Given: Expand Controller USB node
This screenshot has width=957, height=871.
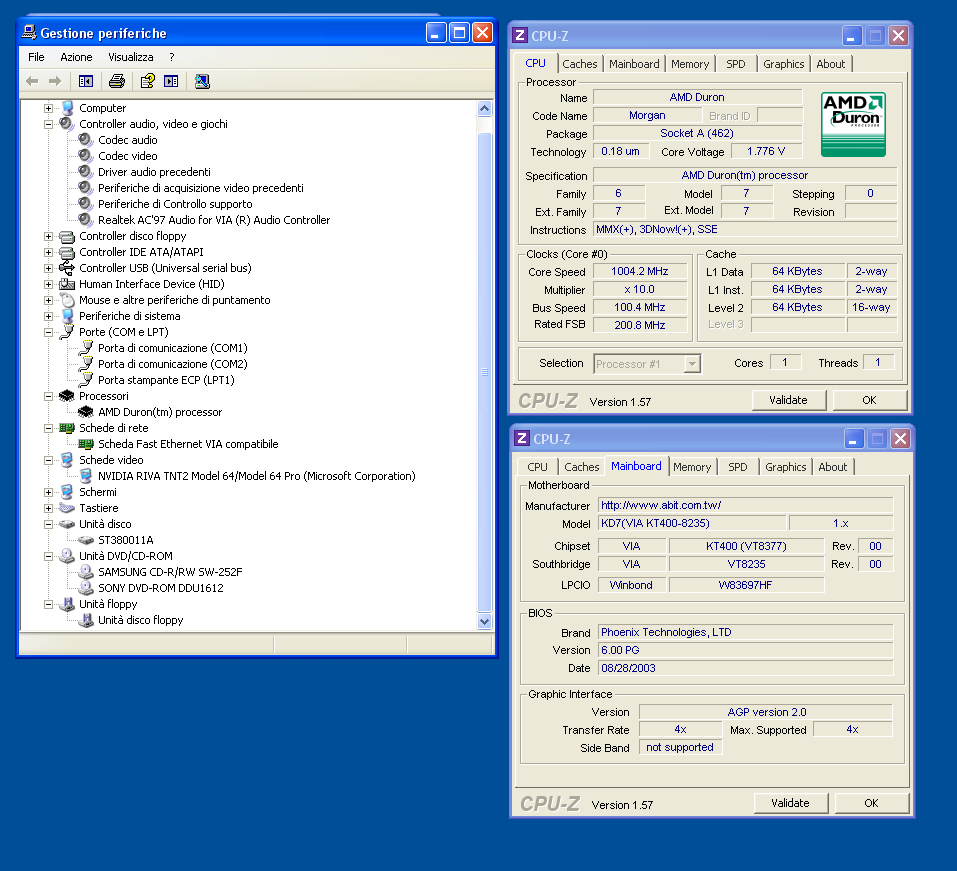Looking at the screenshot, I should point(48,268).
